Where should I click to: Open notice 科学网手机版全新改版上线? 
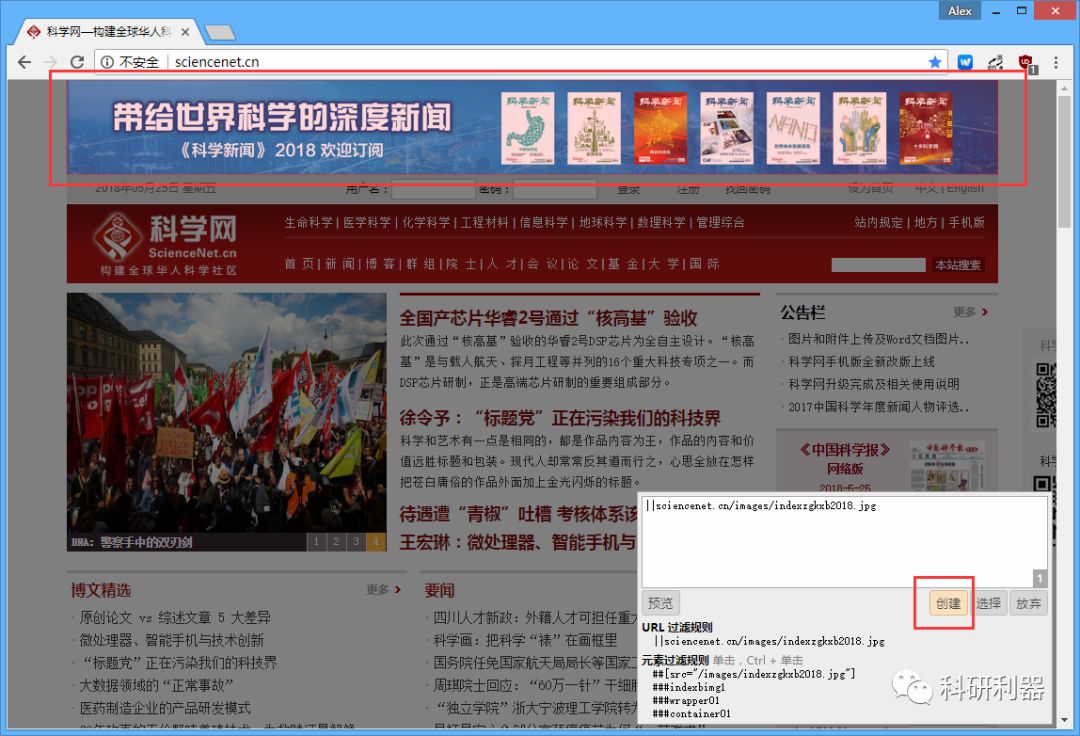point(861,361)
